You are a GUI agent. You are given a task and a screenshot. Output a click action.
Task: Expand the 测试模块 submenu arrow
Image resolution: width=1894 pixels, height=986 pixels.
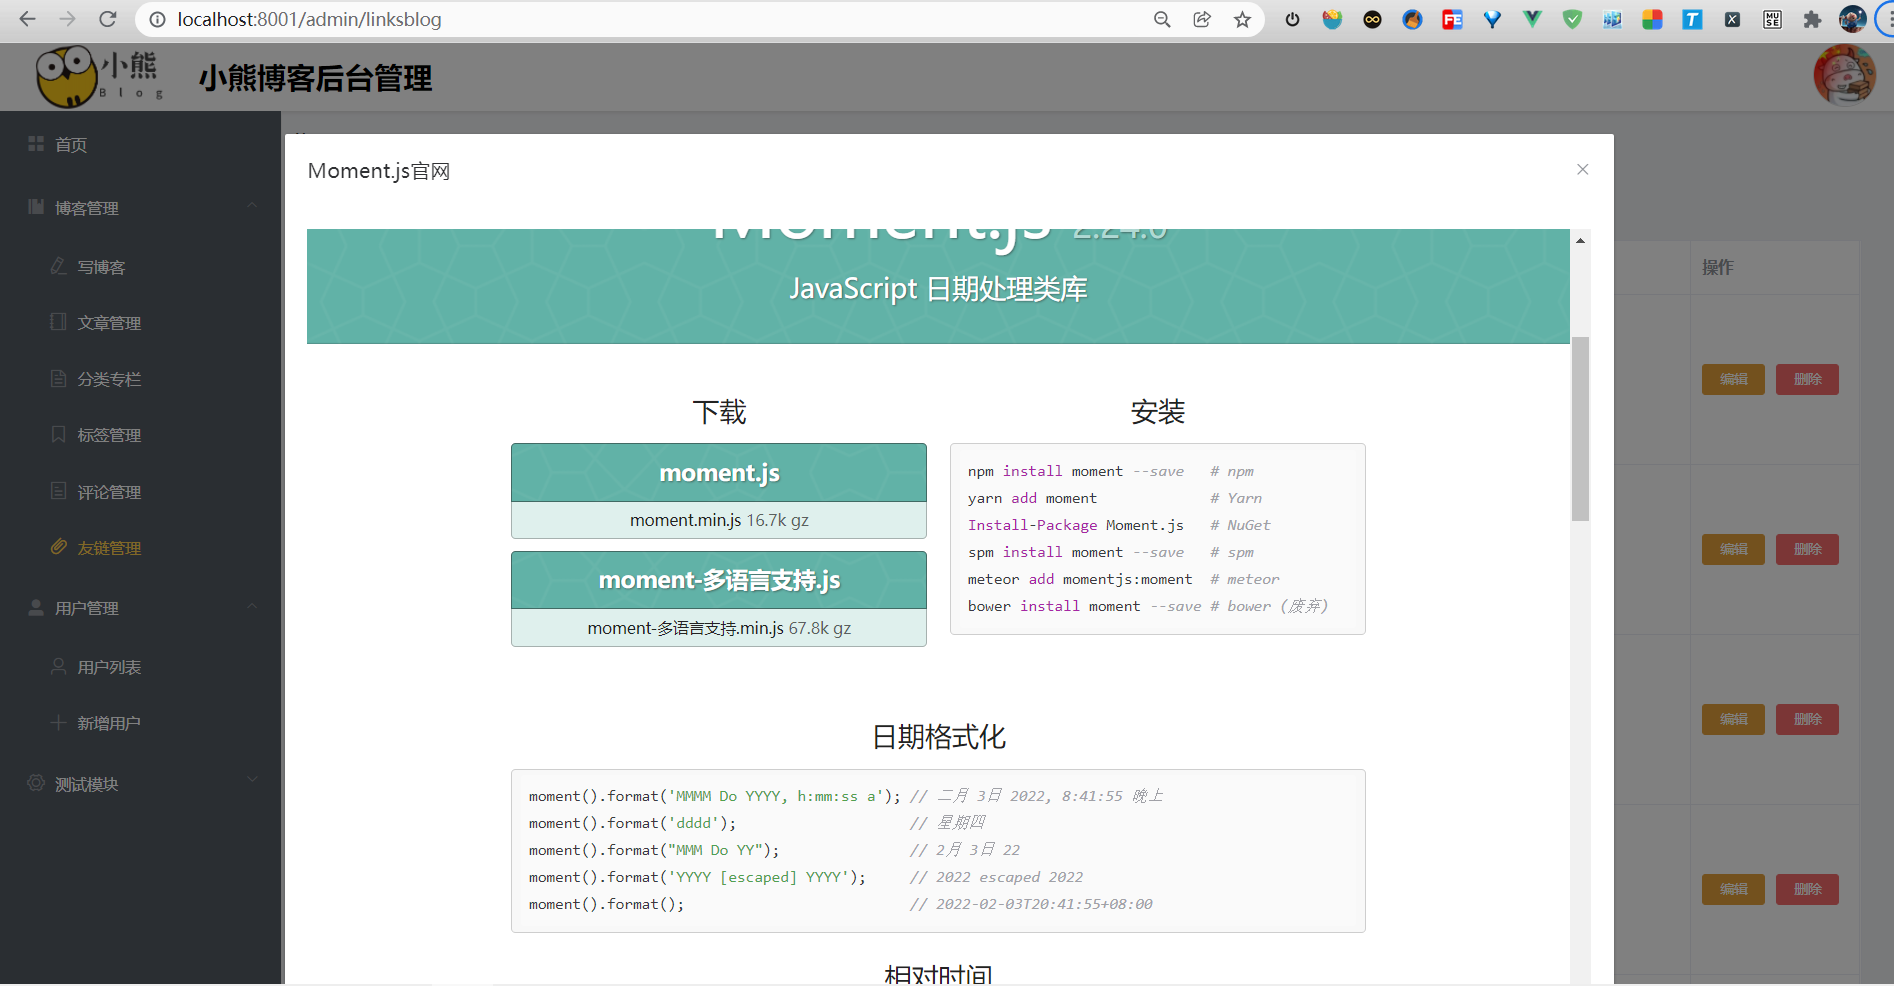point(252,779)
